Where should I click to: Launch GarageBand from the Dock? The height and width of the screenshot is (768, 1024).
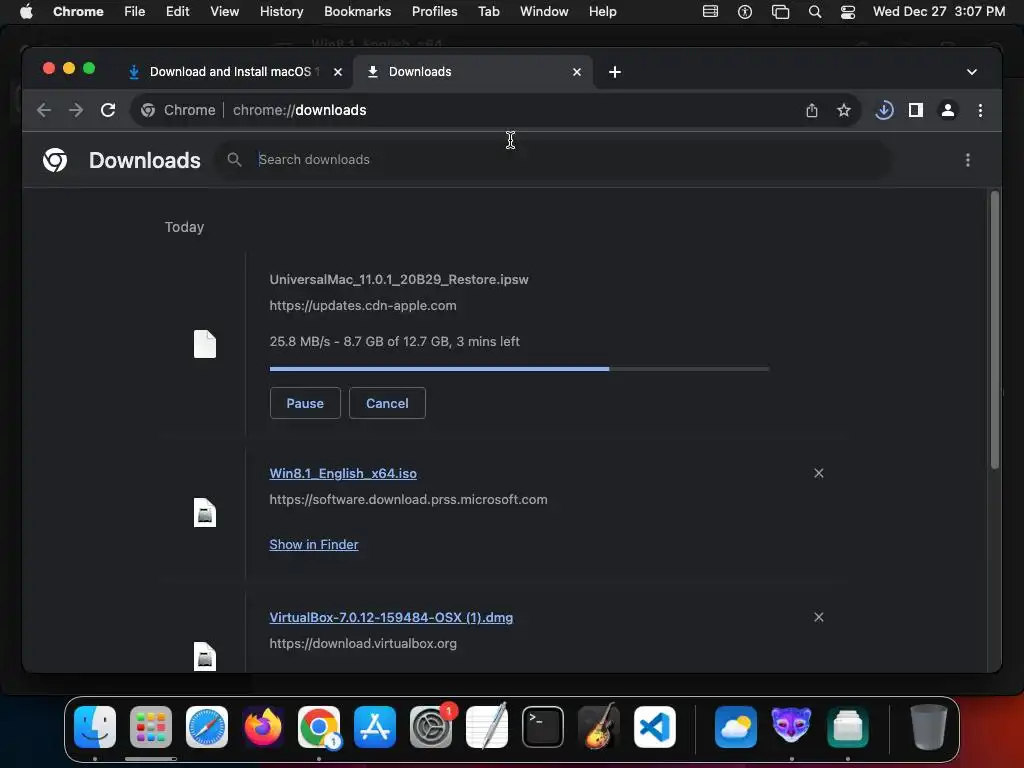pos(599,727)
